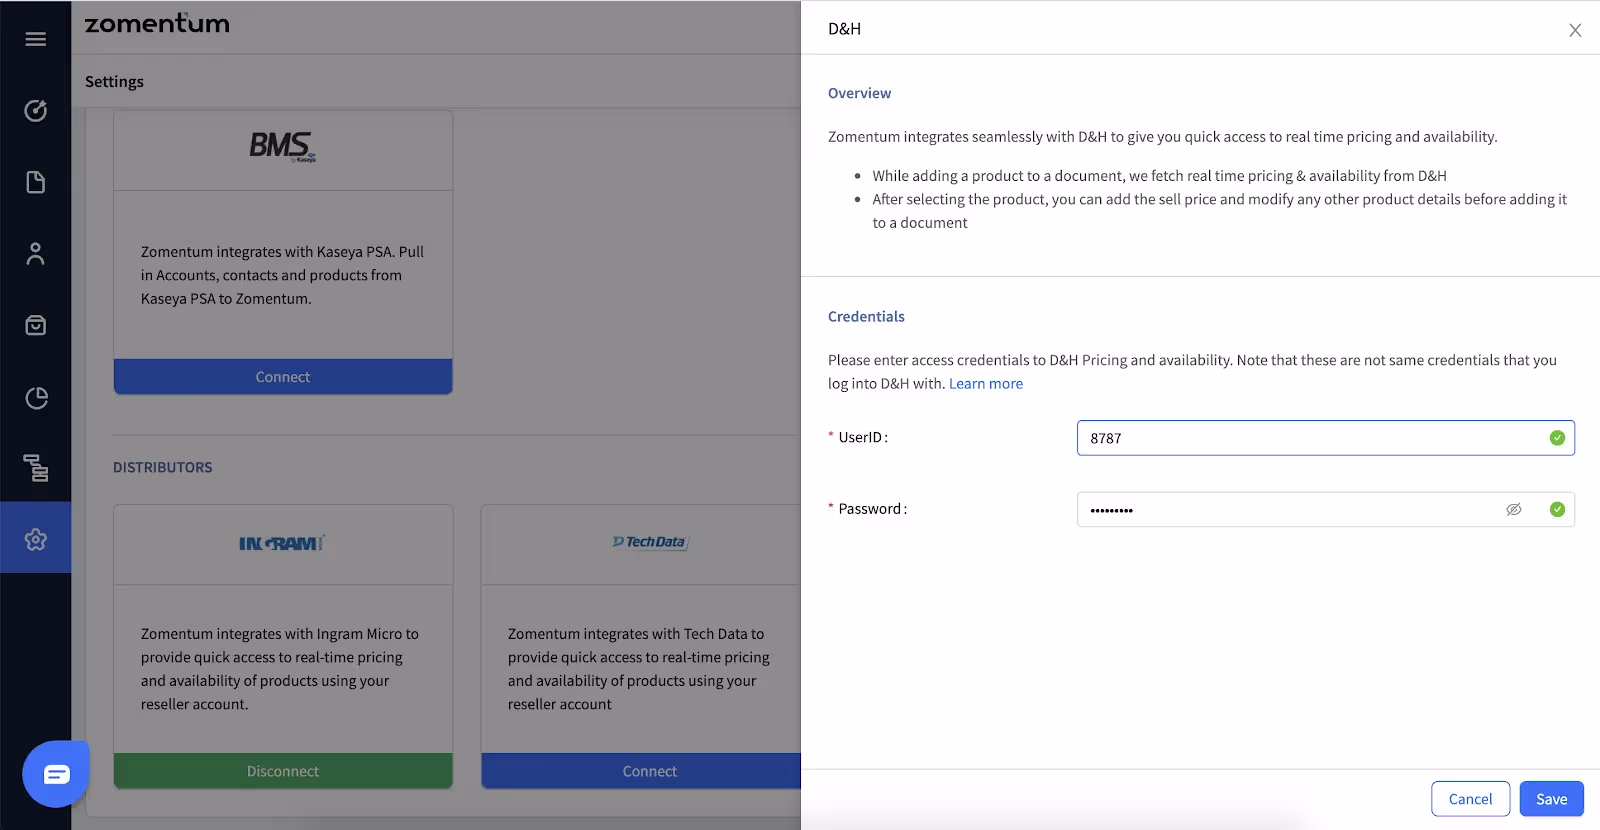This screenshot has height=830, width=1600.
Task: Click the Zomentum logo
Action: point(157,24)
